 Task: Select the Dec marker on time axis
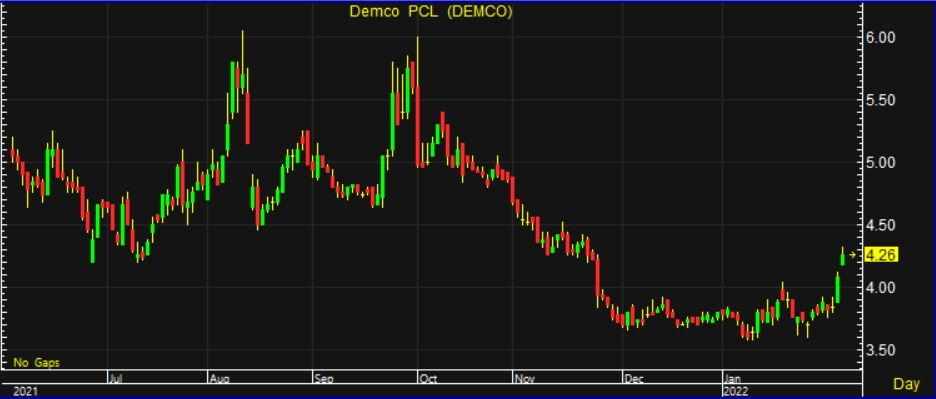pos(633,378)
